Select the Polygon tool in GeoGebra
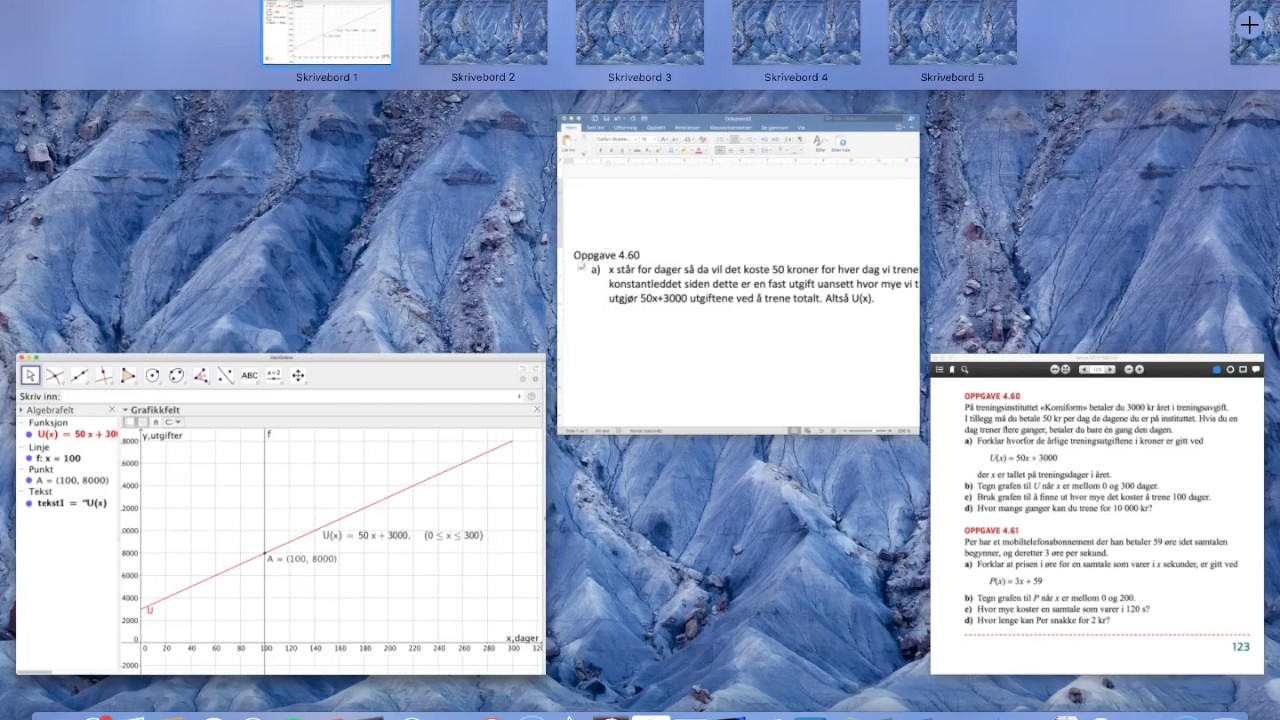Viewport: 1280px width, 720px height. (128, 376)
